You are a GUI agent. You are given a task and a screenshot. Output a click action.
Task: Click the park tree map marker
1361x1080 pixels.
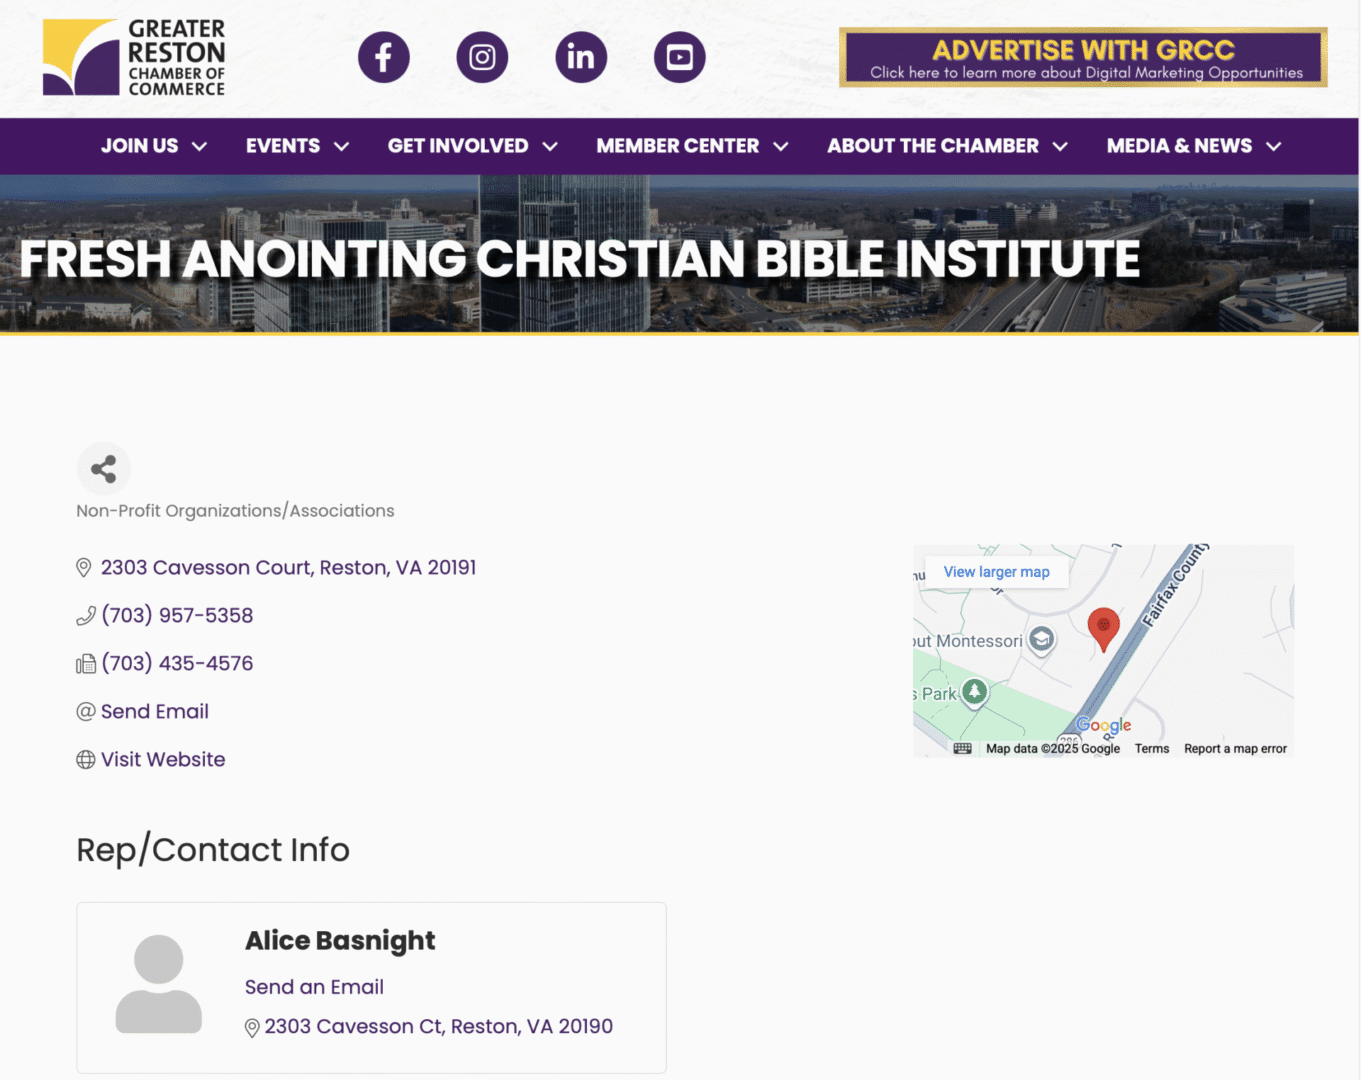(974, 691)
